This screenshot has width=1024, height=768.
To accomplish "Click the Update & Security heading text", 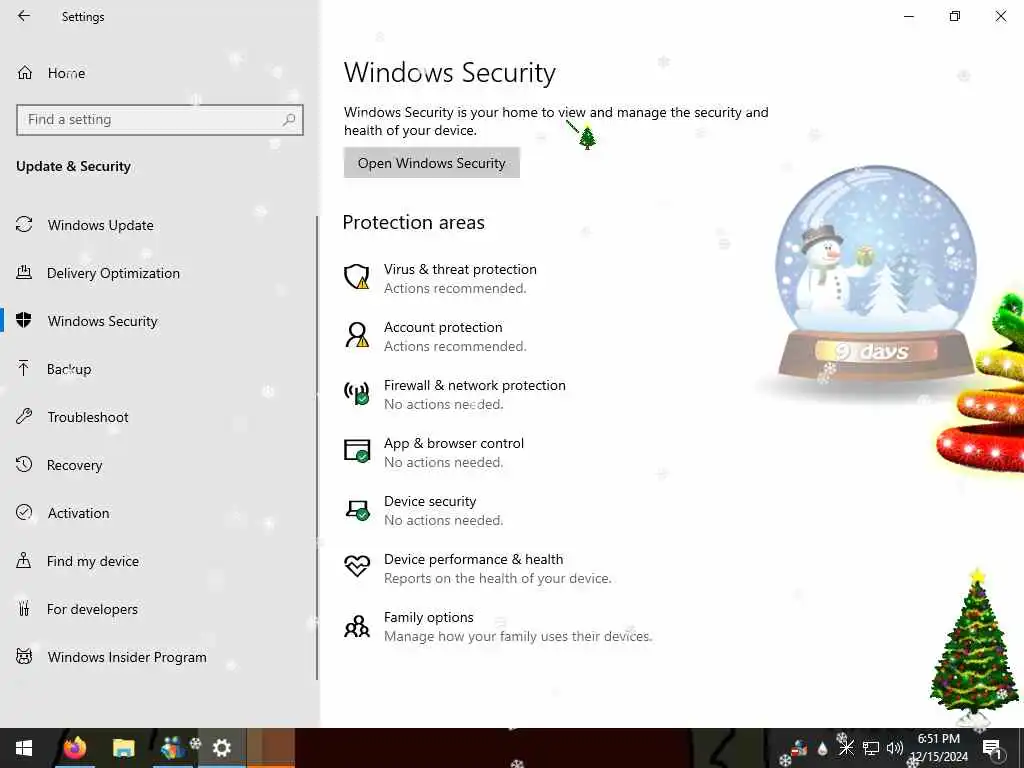I will tap(73, 167).
